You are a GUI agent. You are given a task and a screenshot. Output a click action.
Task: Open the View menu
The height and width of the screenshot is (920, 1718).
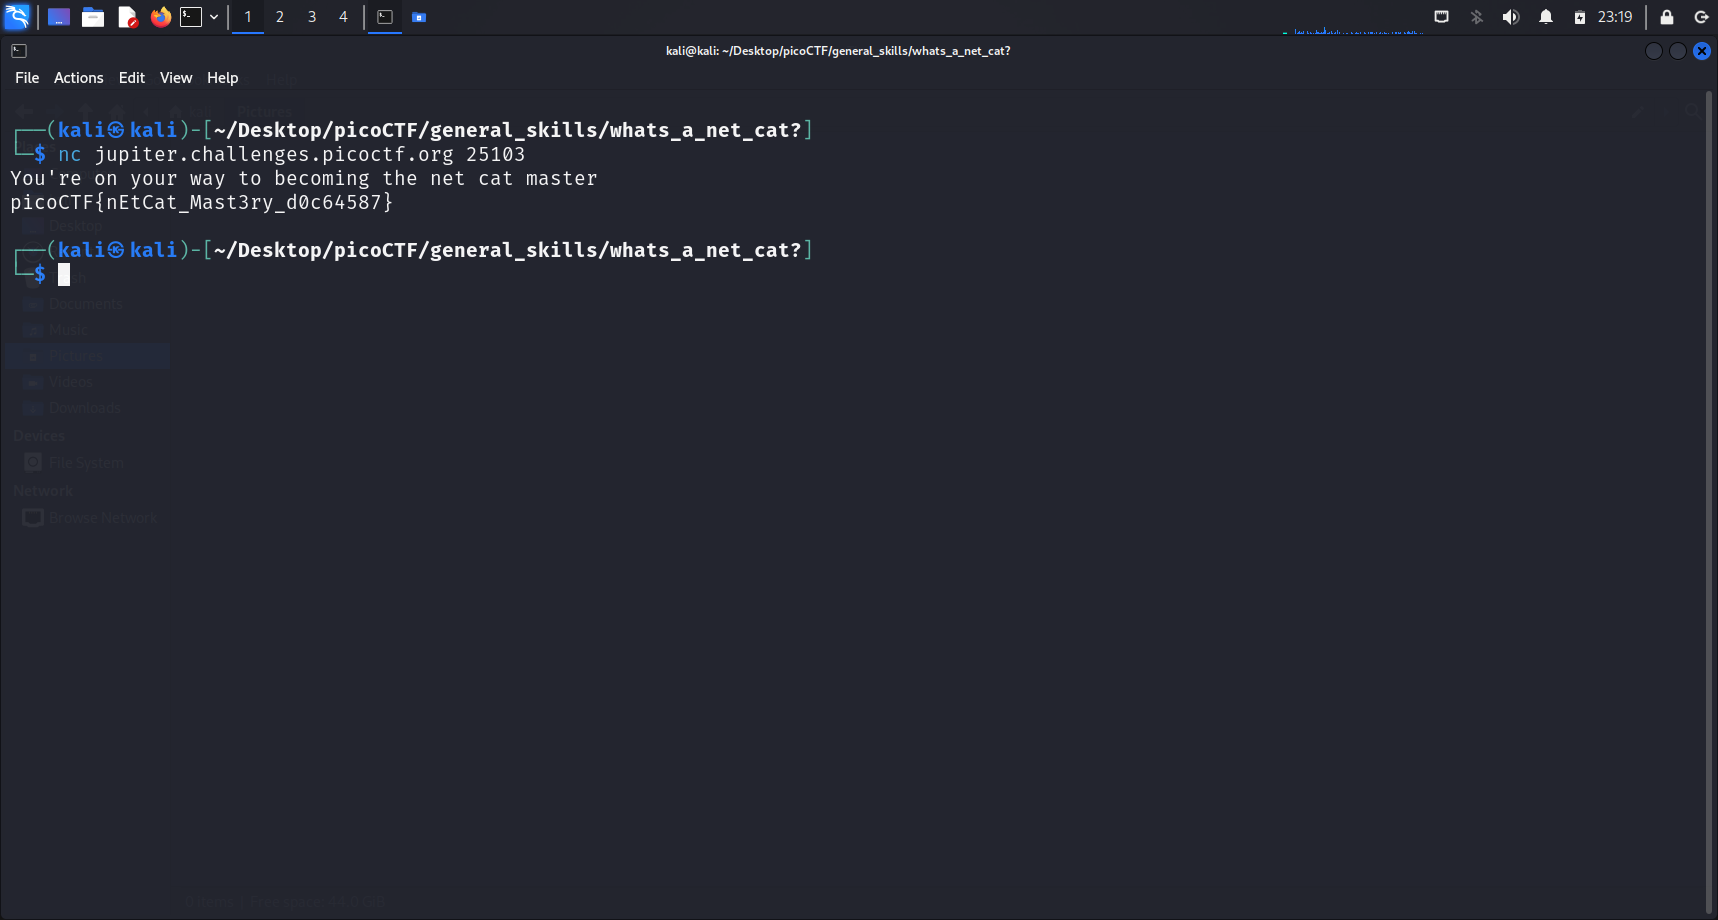tap(176, 78)
